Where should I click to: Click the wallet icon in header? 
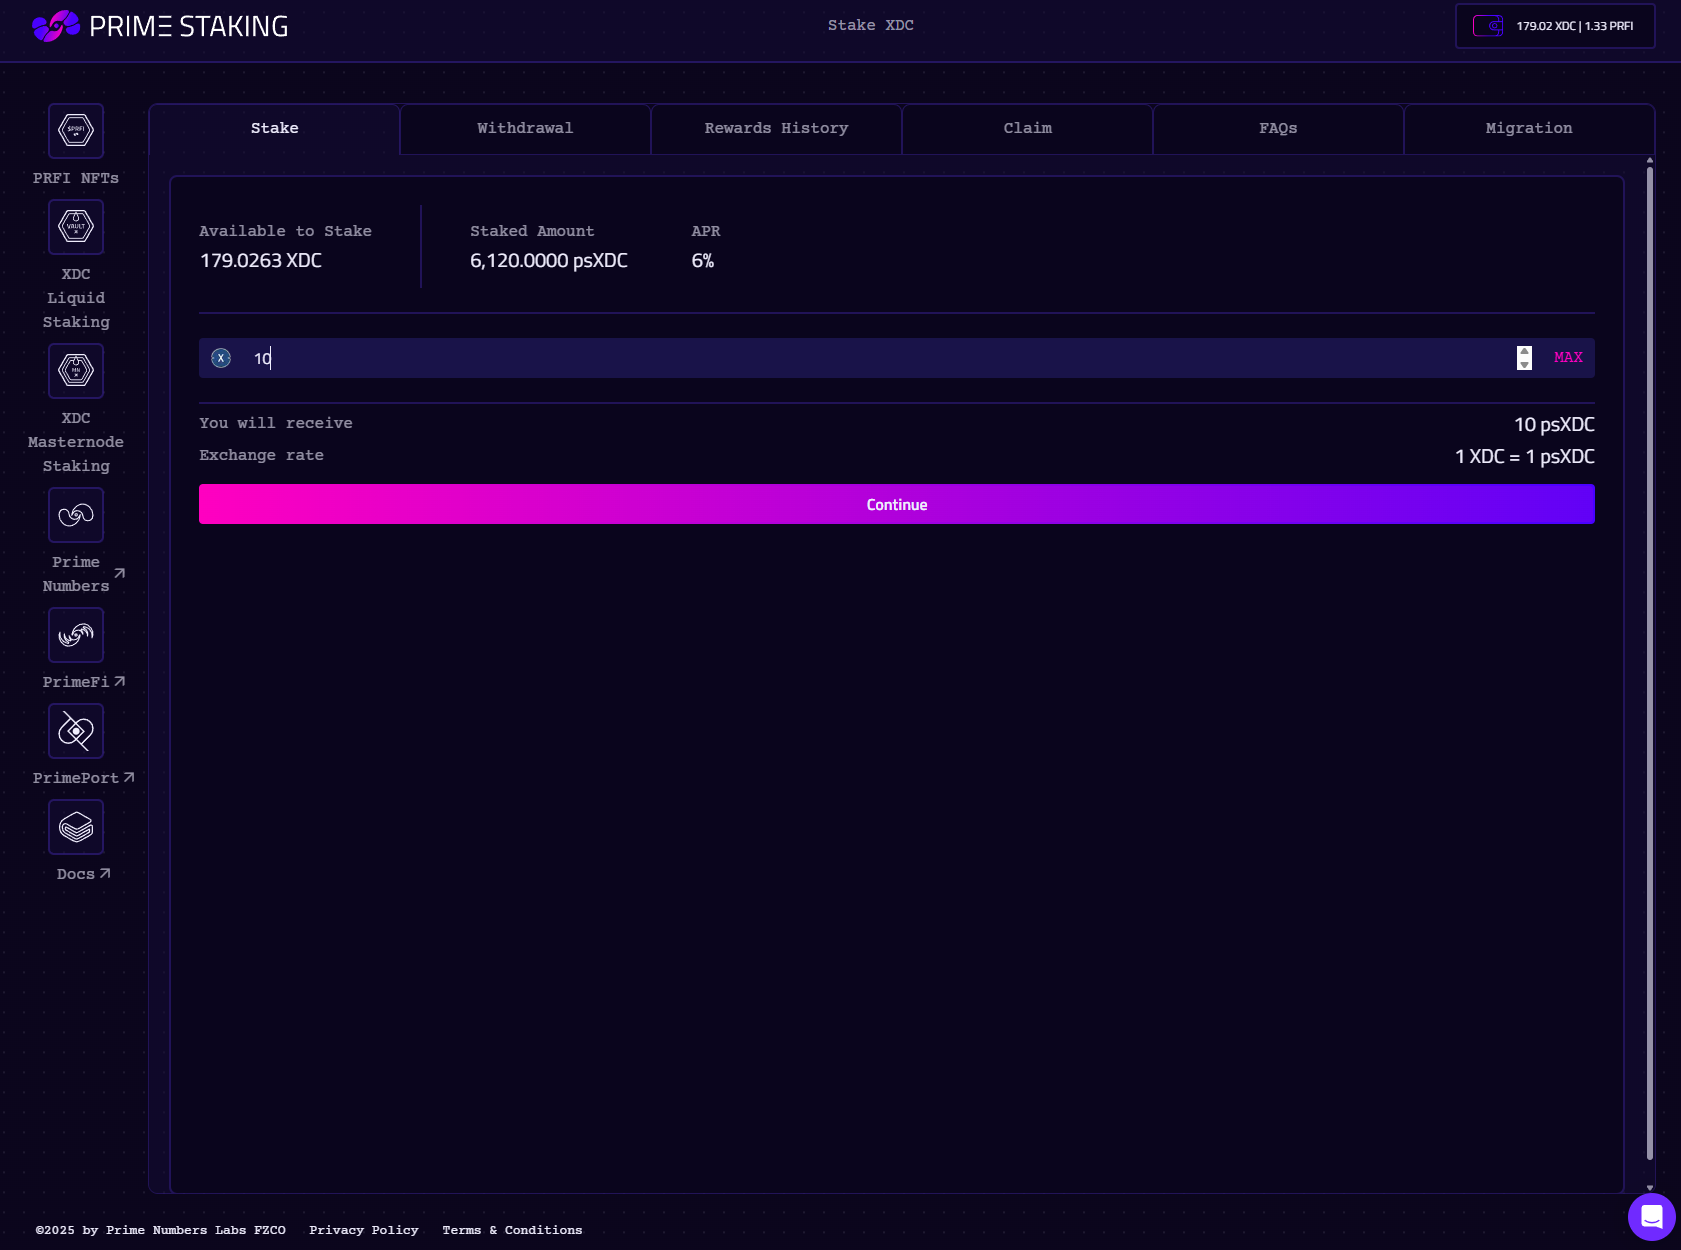pyautogui.click(x=1488, y=26)
